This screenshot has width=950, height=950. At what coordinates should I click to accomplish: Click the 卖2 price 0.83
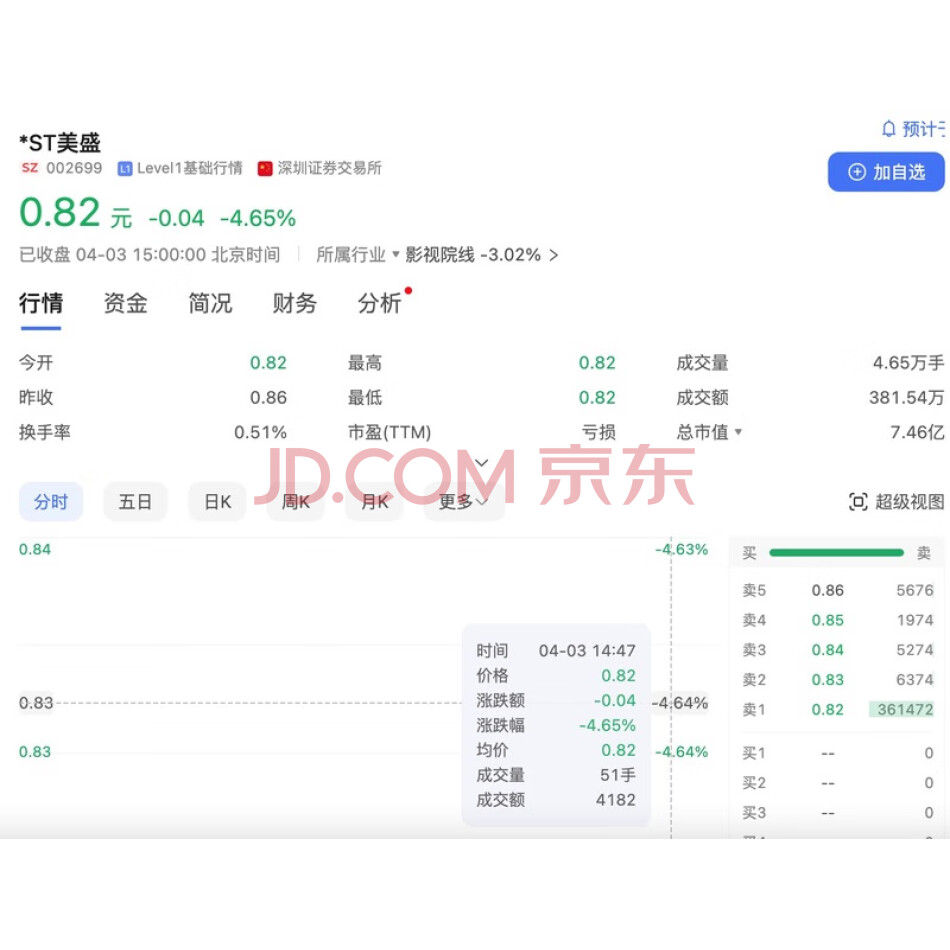pos(828,679)
